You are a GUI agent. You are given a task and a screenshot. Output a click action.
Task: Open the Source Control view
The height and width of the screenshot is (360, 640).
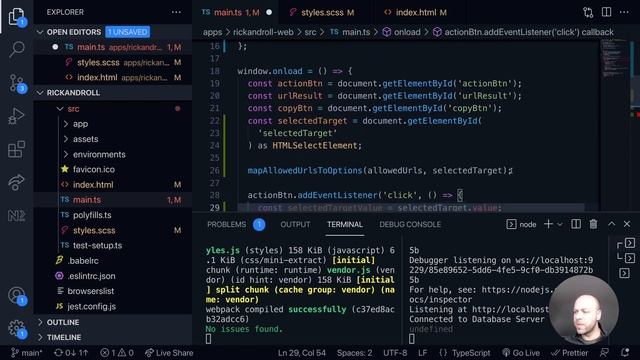click(16, 83)
